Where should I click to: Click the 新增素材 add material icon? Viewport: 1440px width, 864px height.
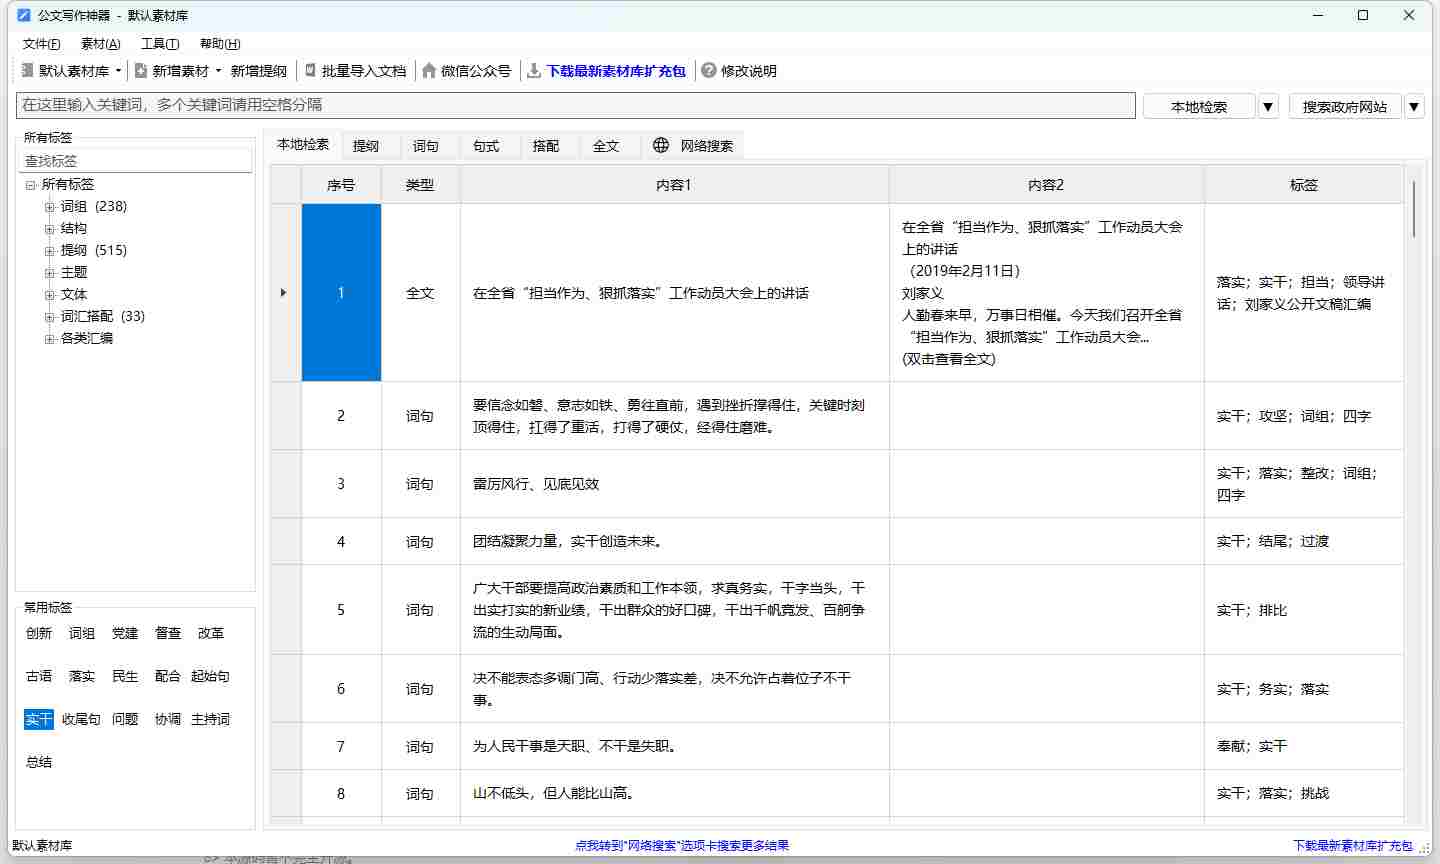coord(141,71)
